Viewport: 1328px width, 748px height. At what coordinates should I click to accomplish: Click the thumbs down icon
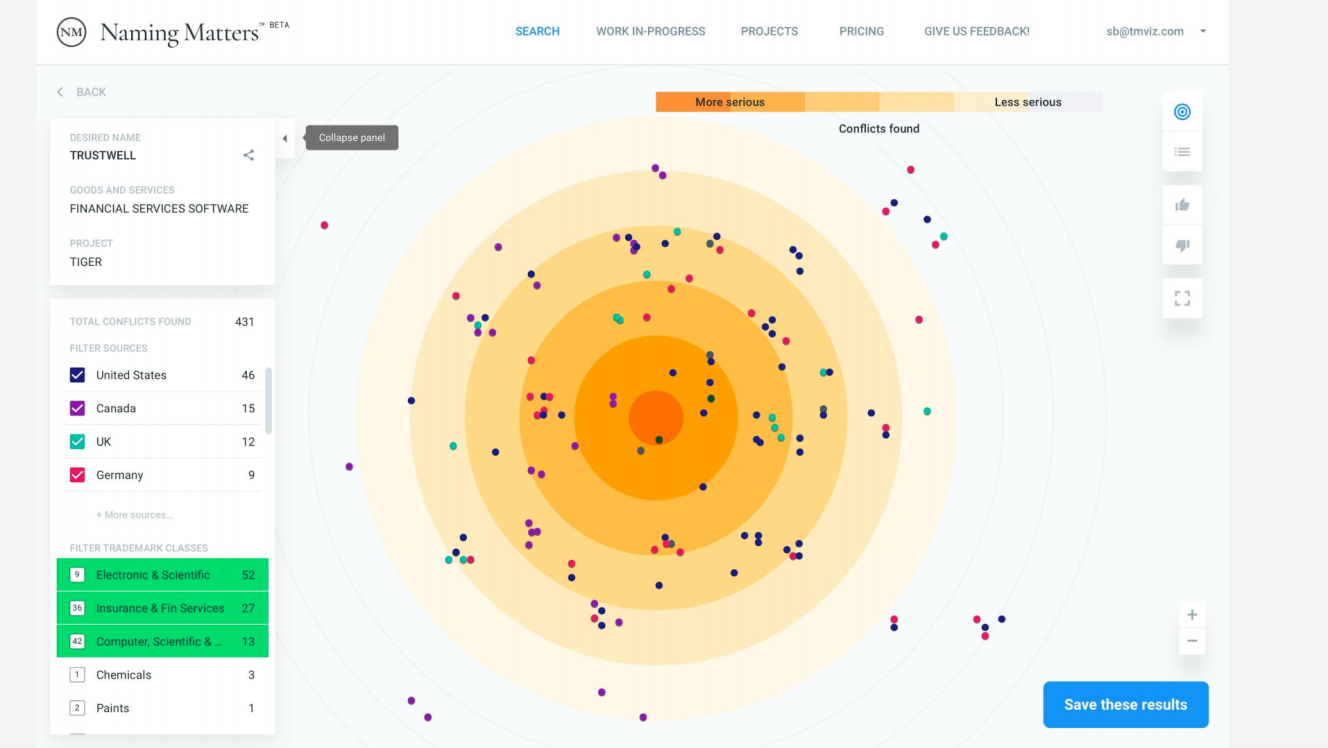tap(1182, 245)
